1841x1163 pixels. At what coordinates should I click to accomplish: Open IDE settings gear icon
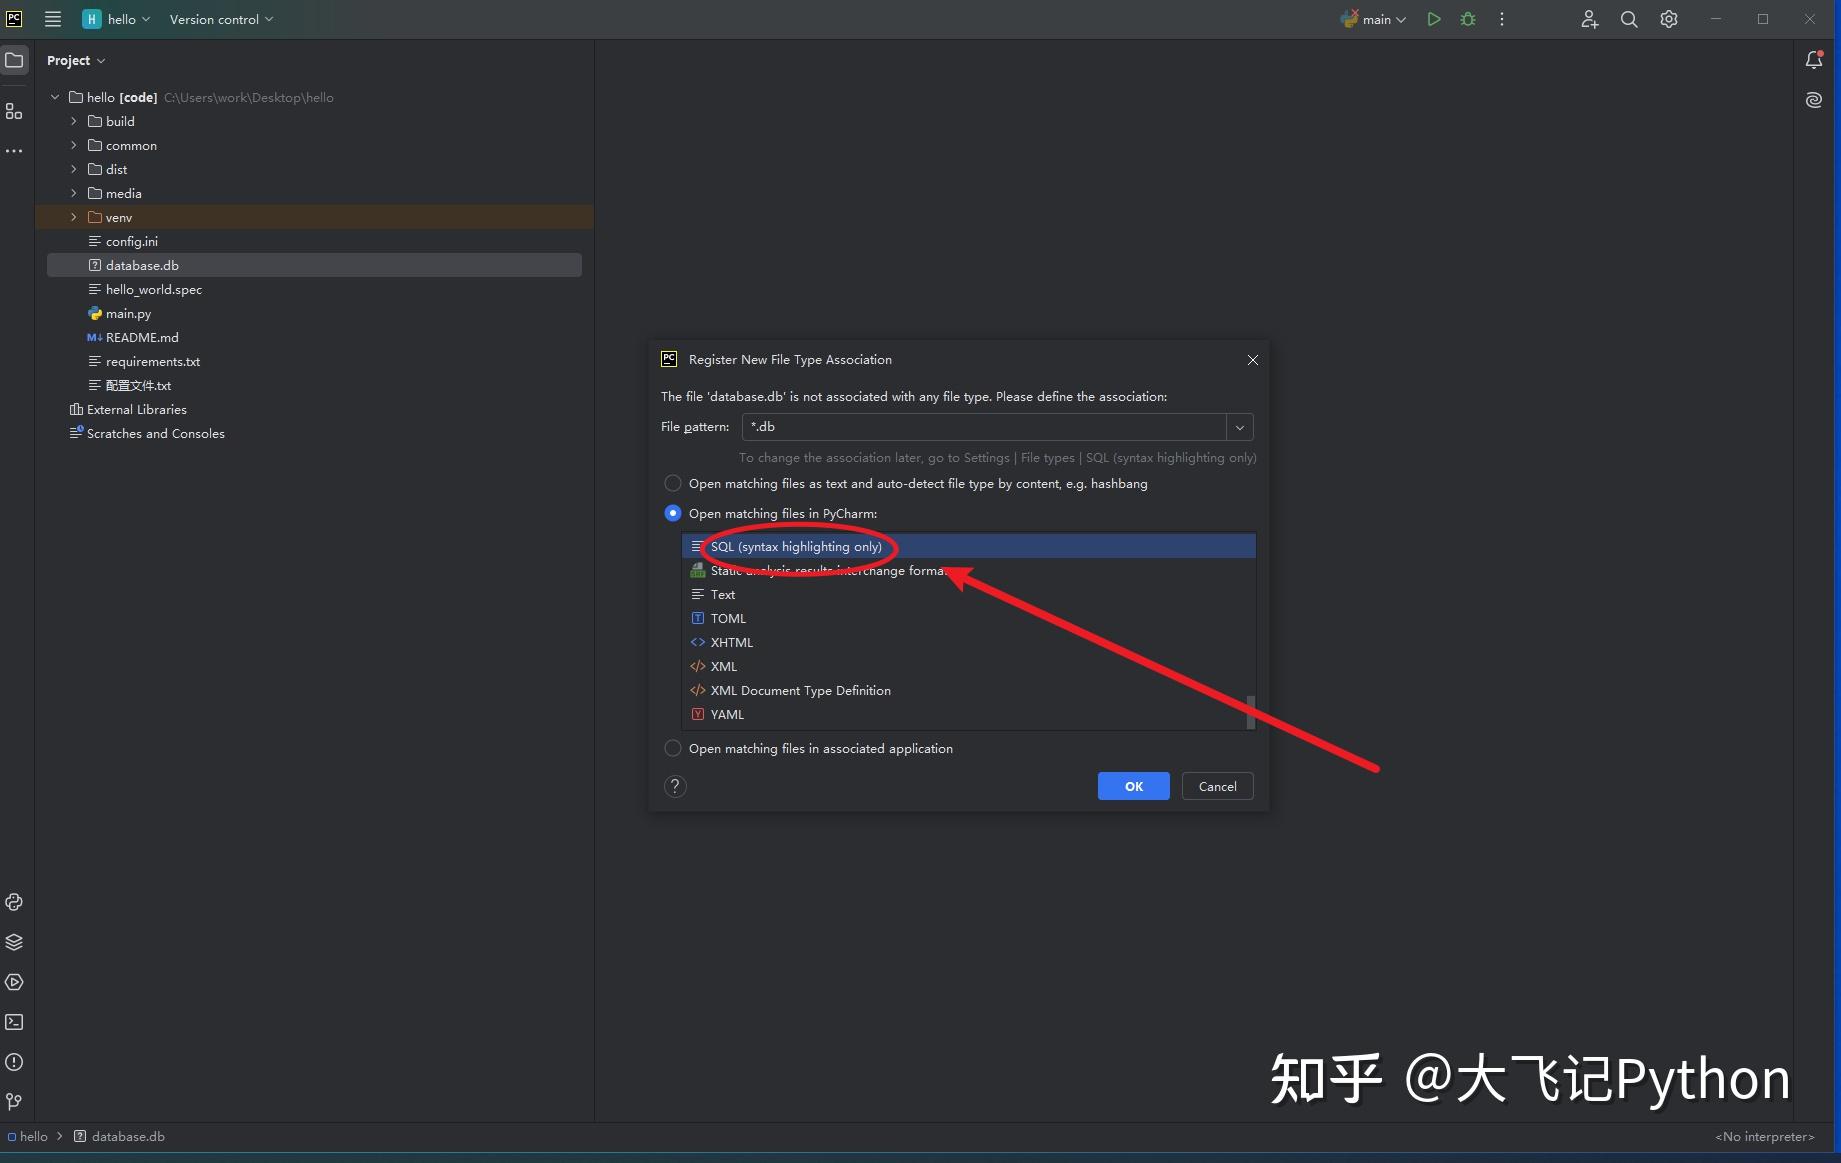point(1668,19)
